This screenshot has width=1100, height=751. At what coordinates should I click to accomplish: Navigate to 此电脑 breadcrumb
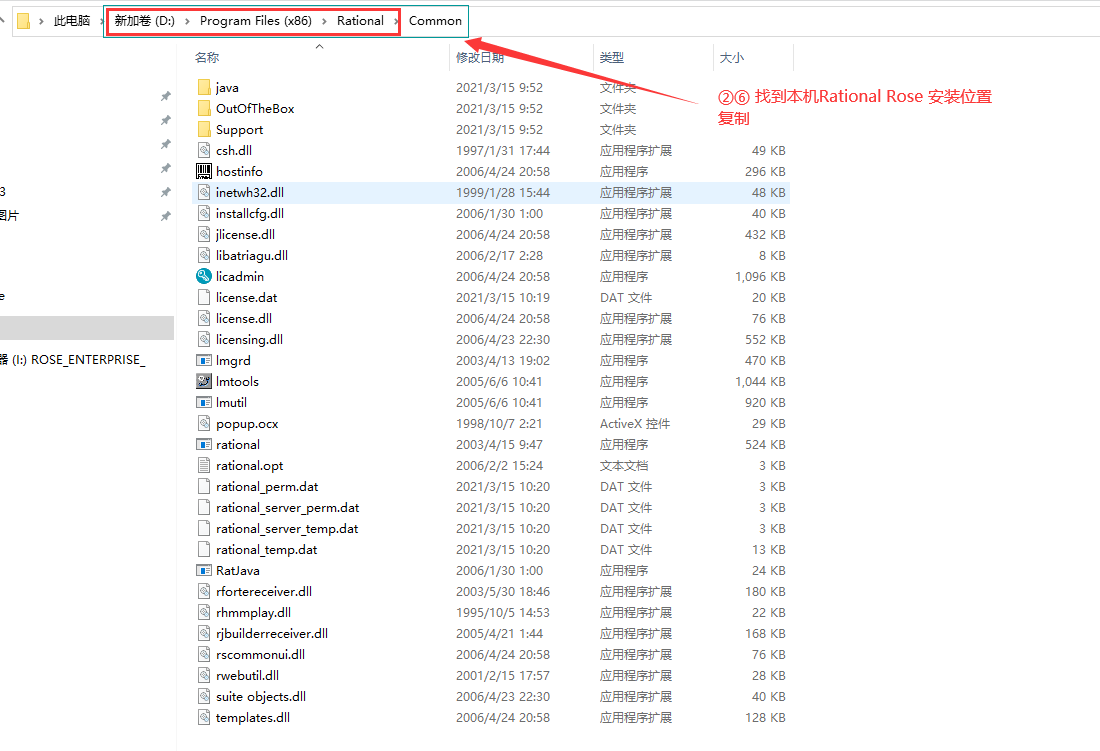(x=72, y=21)
